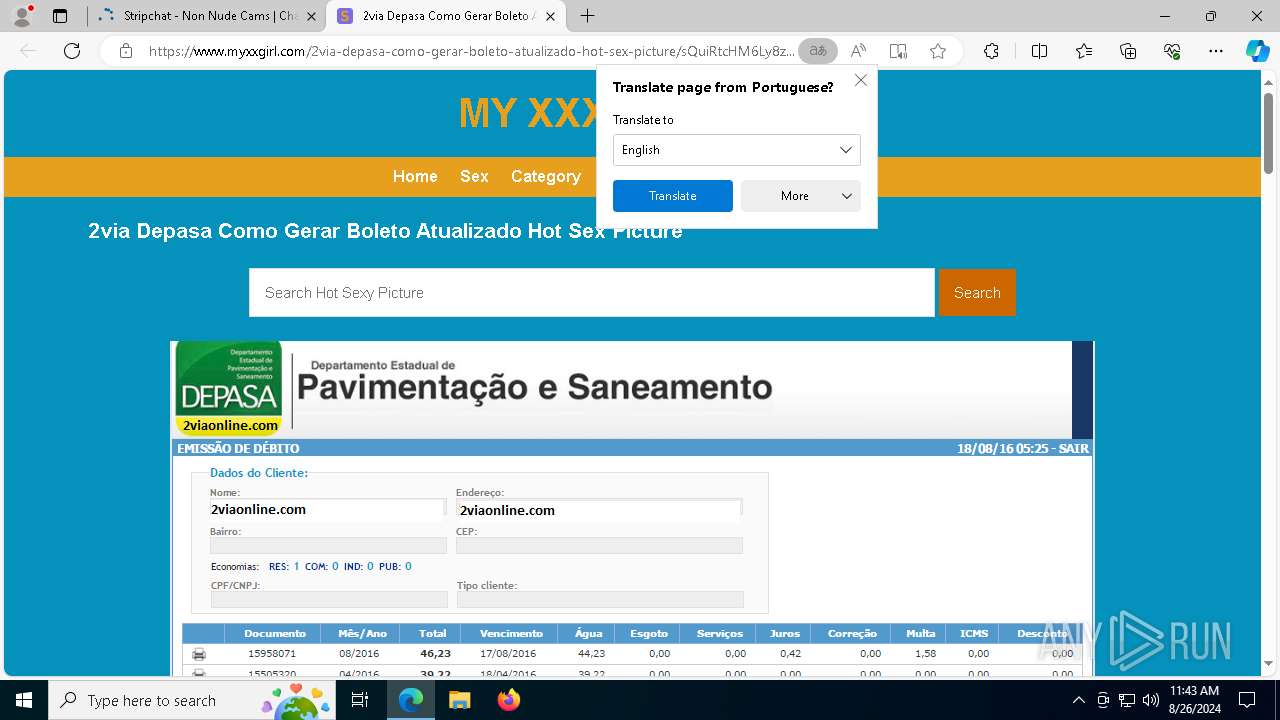
Task: Show translate options icon in address bar
Action: pos(818,51)
